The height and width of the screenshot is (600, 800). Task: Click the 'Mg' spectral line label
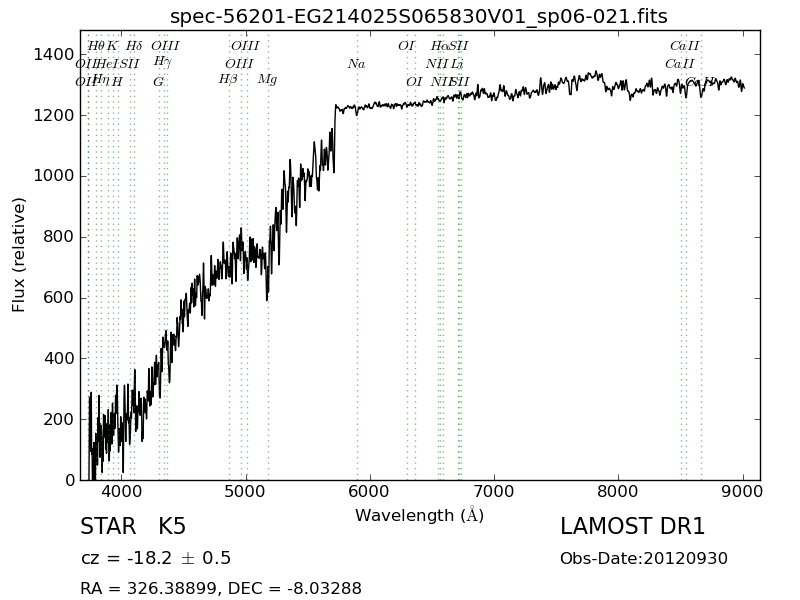point(267,80)
